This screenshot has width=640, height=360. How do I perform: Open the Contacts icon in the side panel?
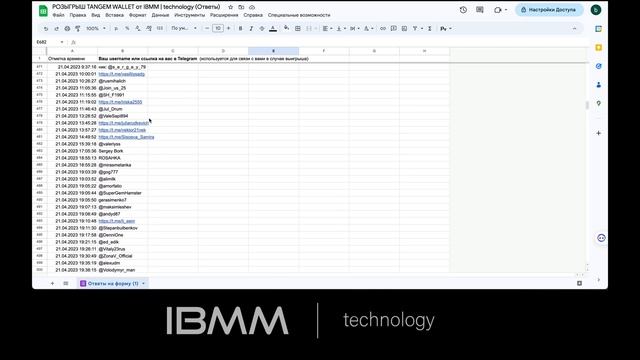[x=599, y=85]
